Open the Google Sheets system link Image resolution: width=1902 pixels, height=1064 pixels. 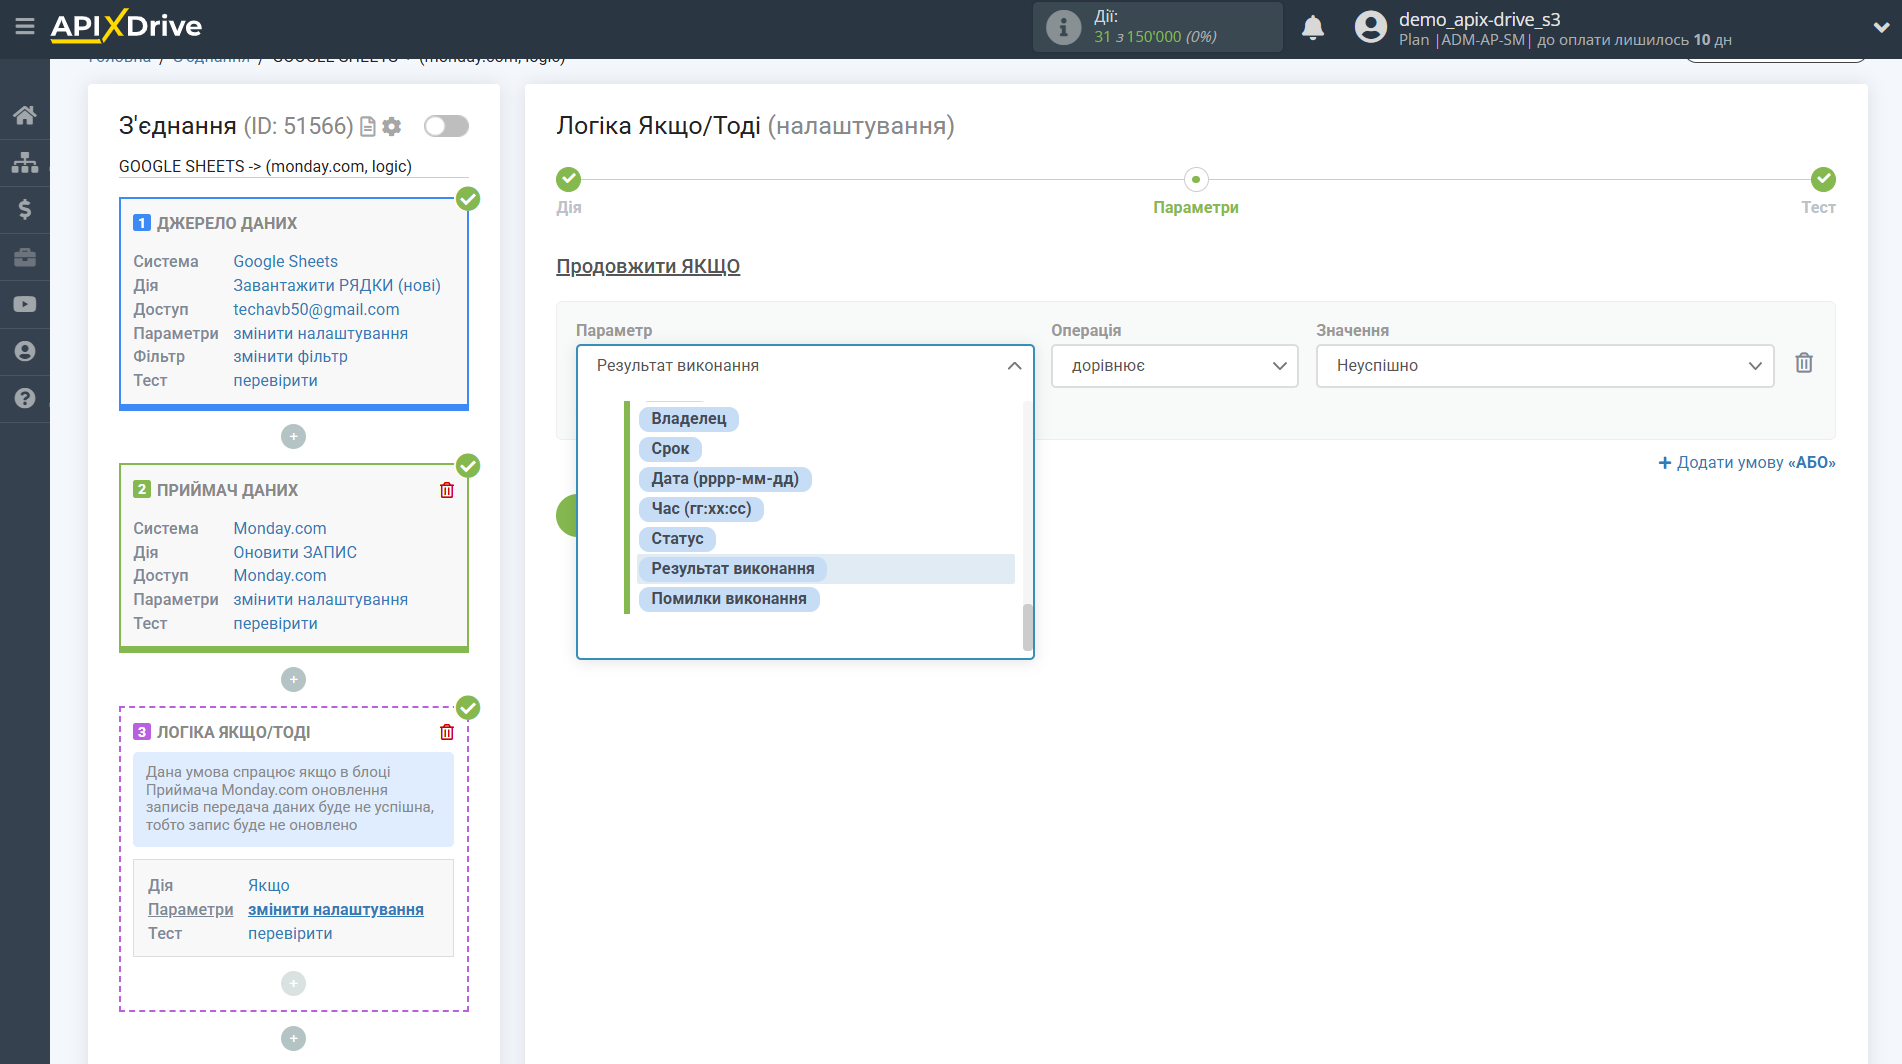tap(285, 261)
